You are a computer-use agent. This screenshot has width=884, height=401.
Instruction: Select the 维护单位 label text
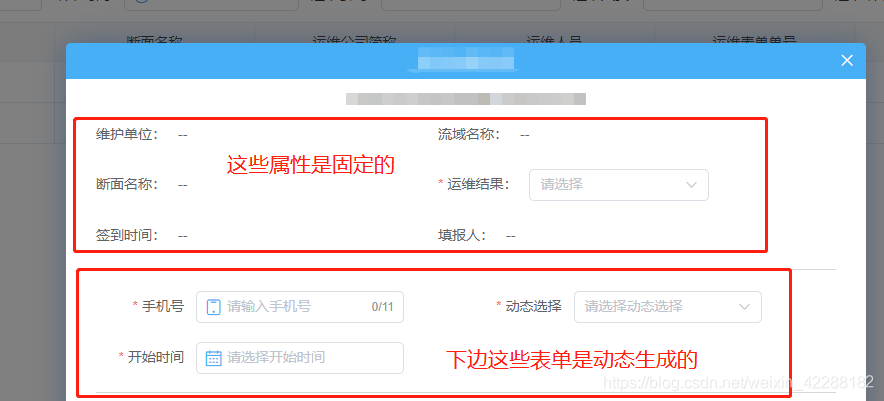tap(127, 135)
